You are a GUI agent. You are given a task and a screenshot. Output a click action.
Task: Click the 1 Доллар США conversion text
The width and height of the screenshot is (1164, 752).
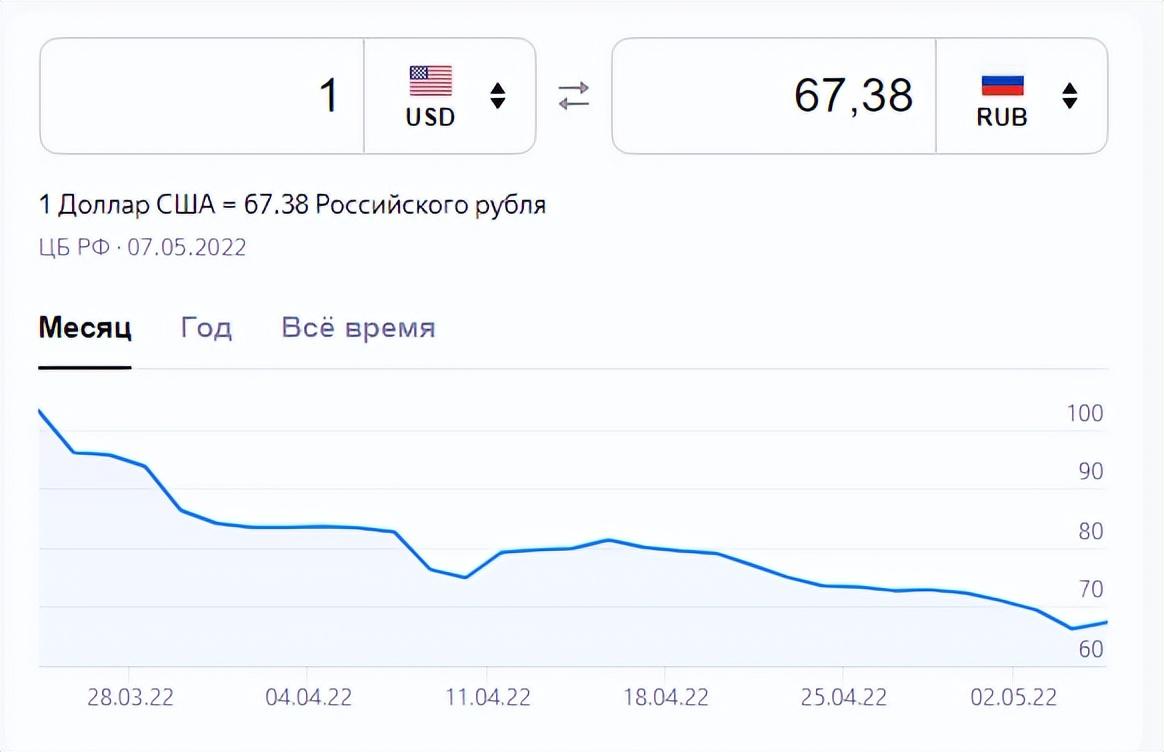292,206
